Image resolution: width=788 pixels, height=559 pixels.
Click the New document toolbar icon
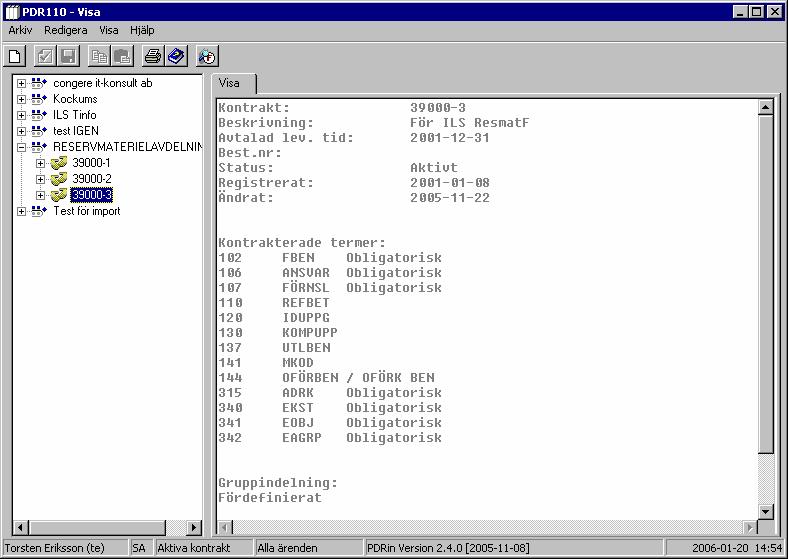coord(15,56)
